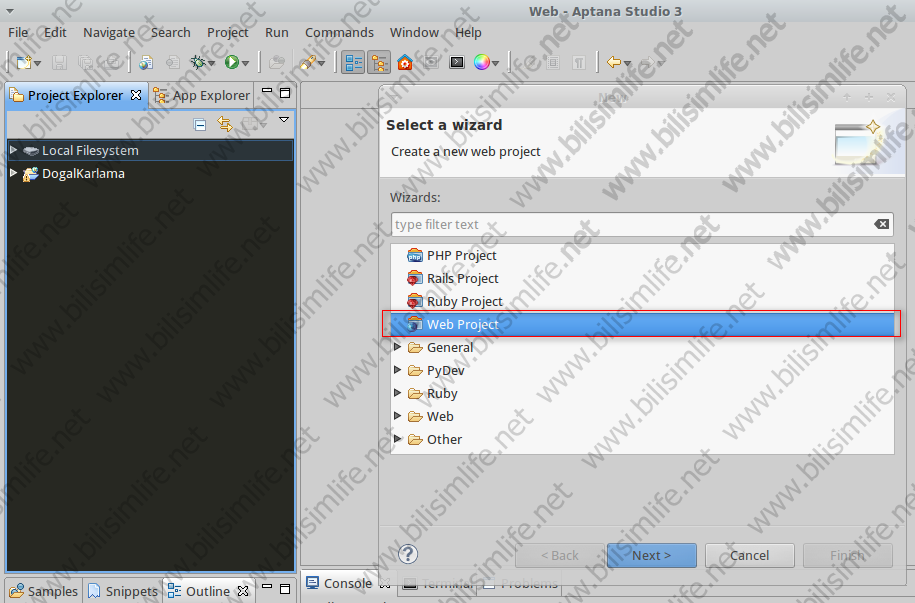Expand the General wizard folder

click(398, 347)
